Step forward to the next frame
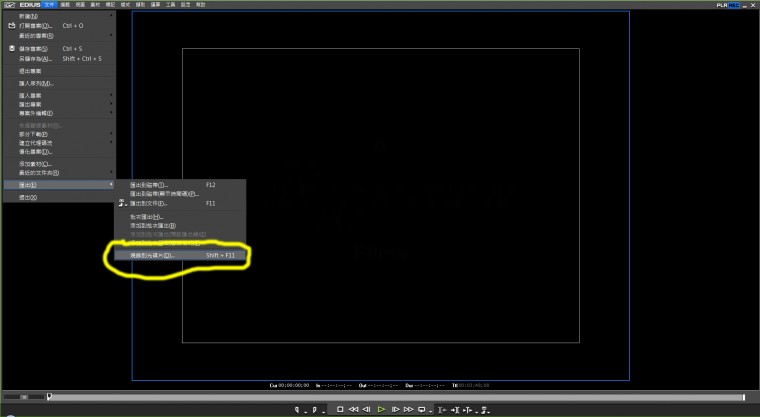Screen dimensions: 760x417 (x=395, y=410)
